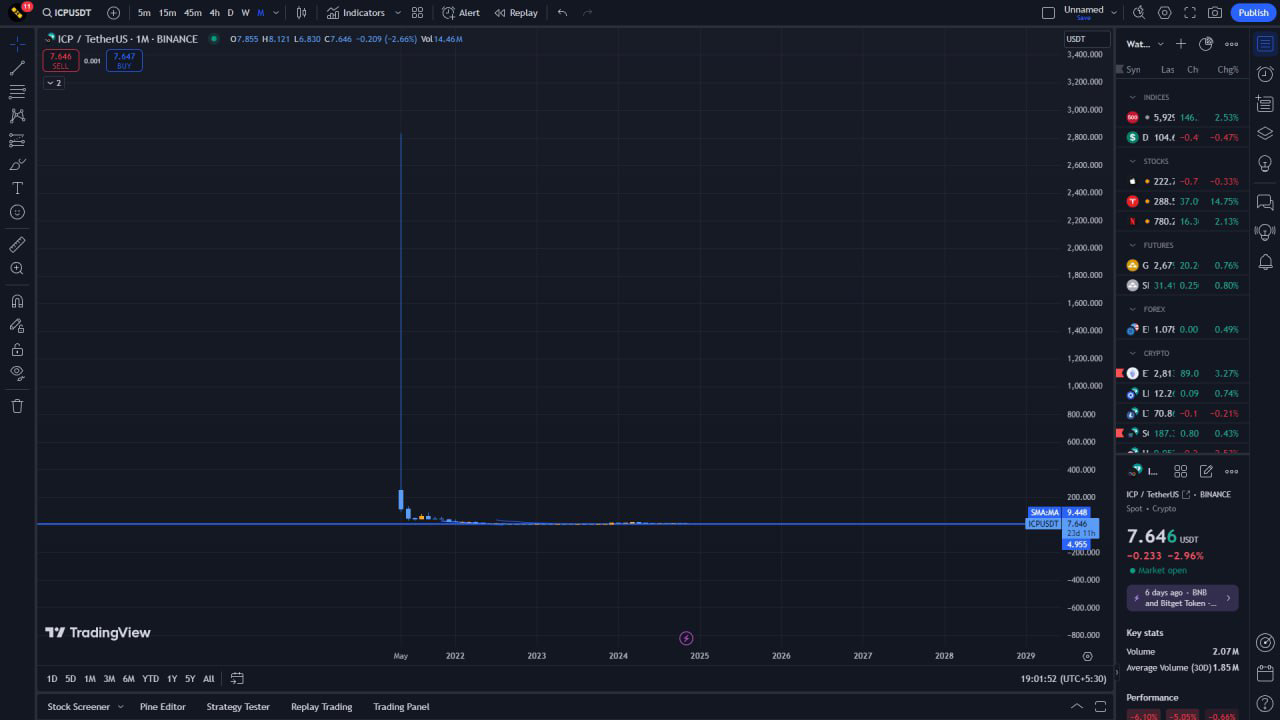Switch to 15m timeframe

167,13
